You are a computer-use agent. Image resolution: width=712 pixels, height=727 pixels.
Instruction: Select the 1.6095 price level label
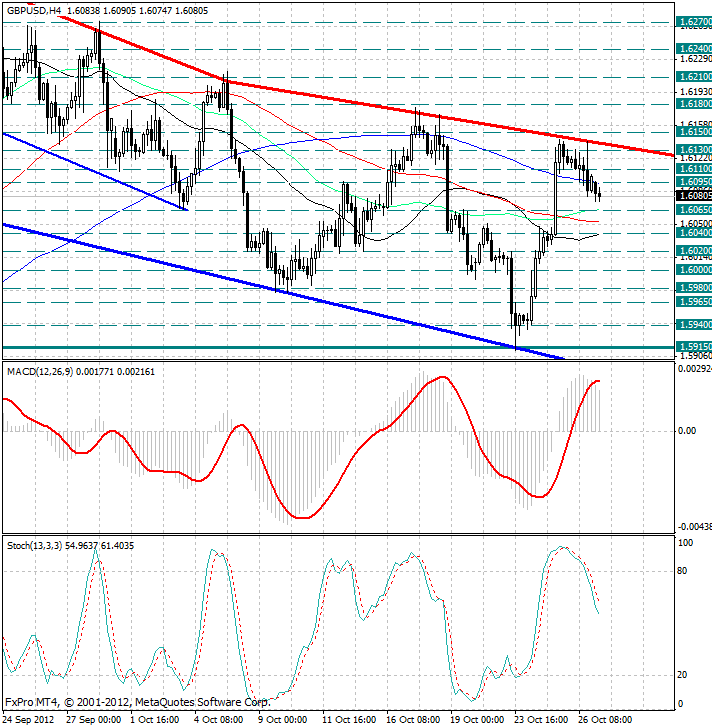pos(694,182)
